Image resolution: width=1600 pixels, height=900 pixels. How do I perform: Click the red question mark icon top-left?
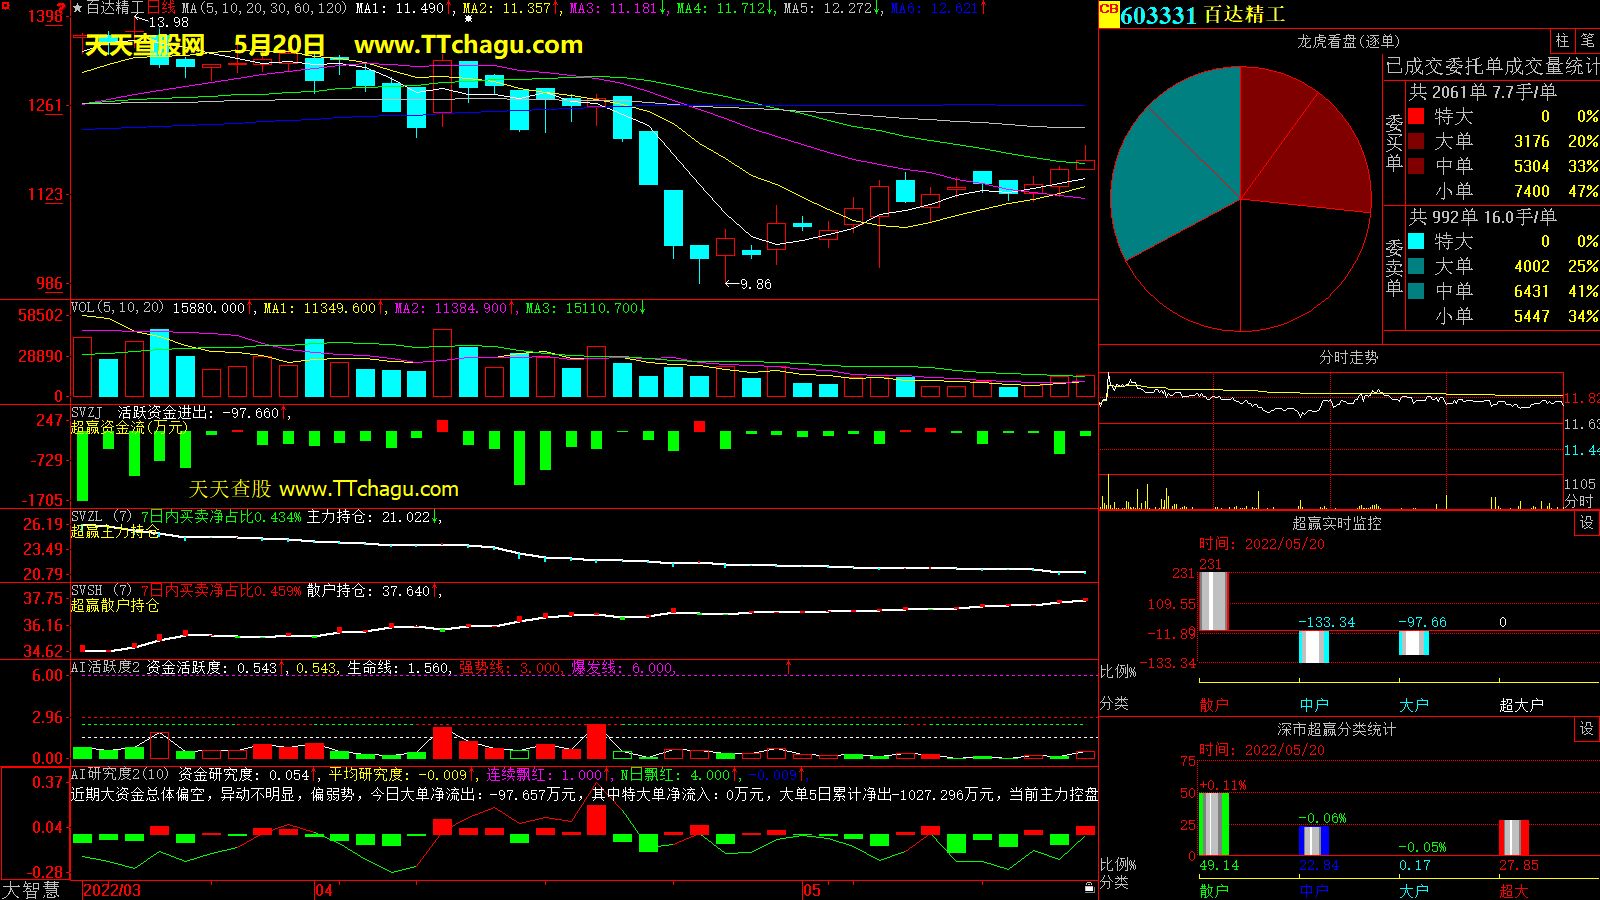point(62,7)
